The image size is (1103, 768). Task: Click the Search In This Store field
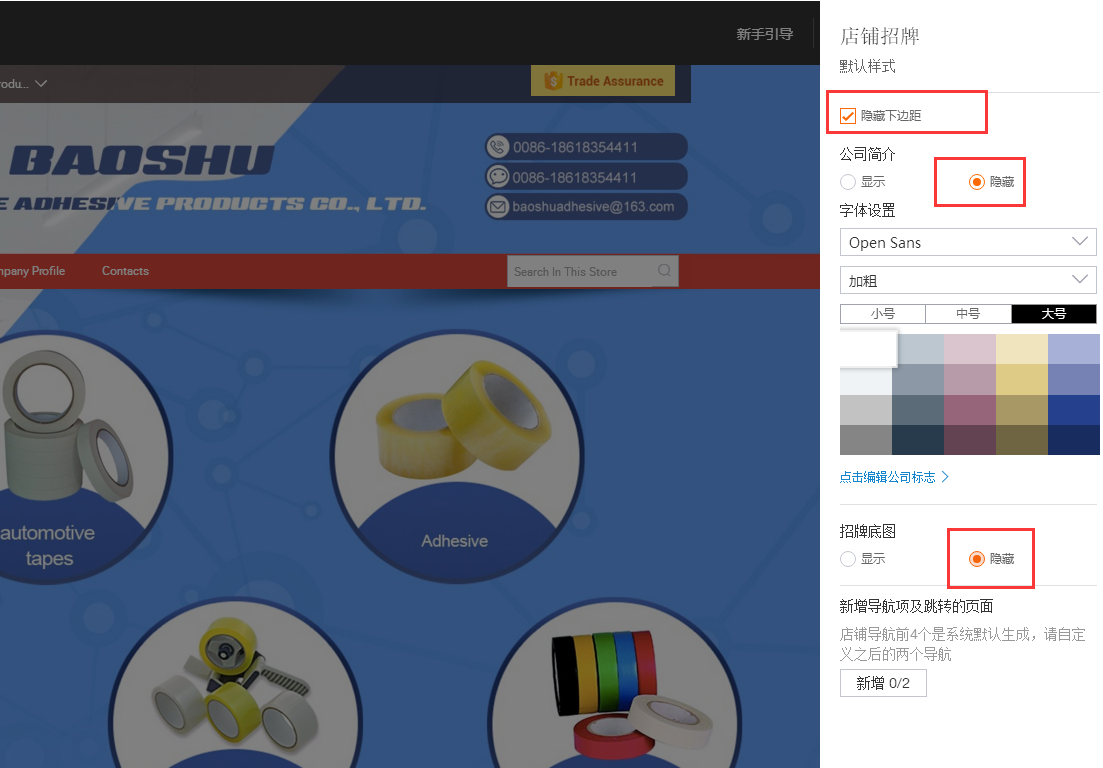coord(592,271)
